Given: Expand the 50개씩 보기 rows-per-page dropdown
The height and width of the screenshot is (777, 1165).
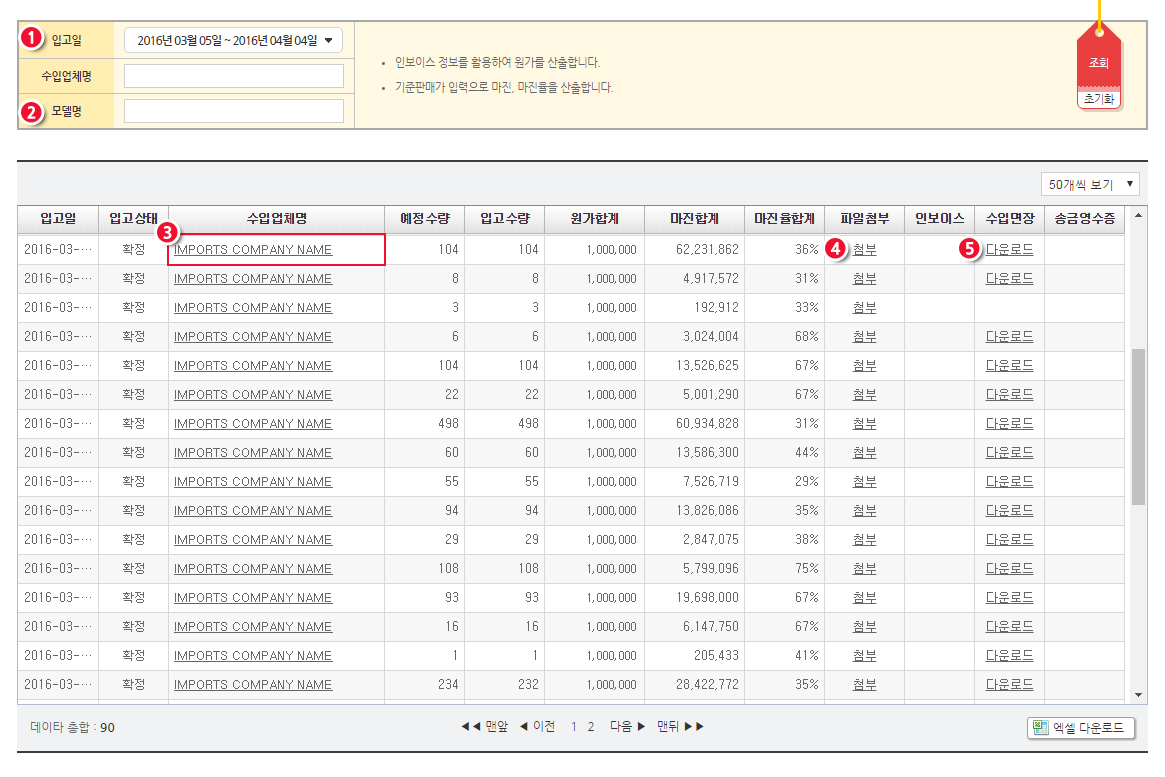Looking at the screenshot, I should point(1091,184).
